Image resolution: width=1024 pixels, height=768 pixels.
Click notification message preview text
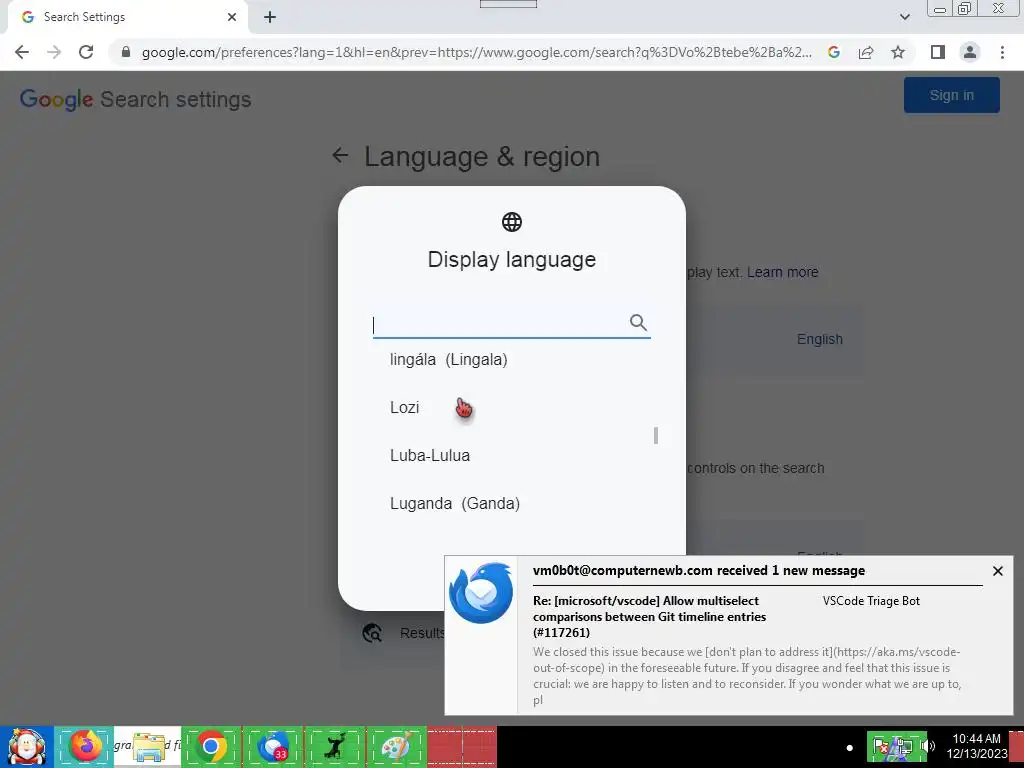(746, 676)
